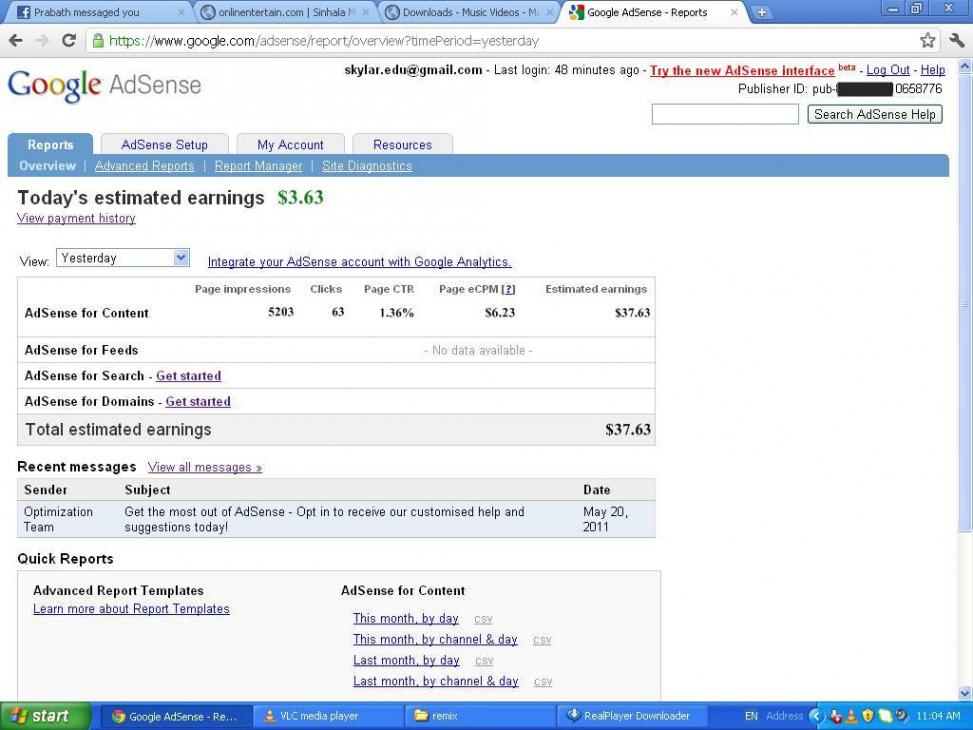Click the Google AdSense logo

[x=104, y=85]
